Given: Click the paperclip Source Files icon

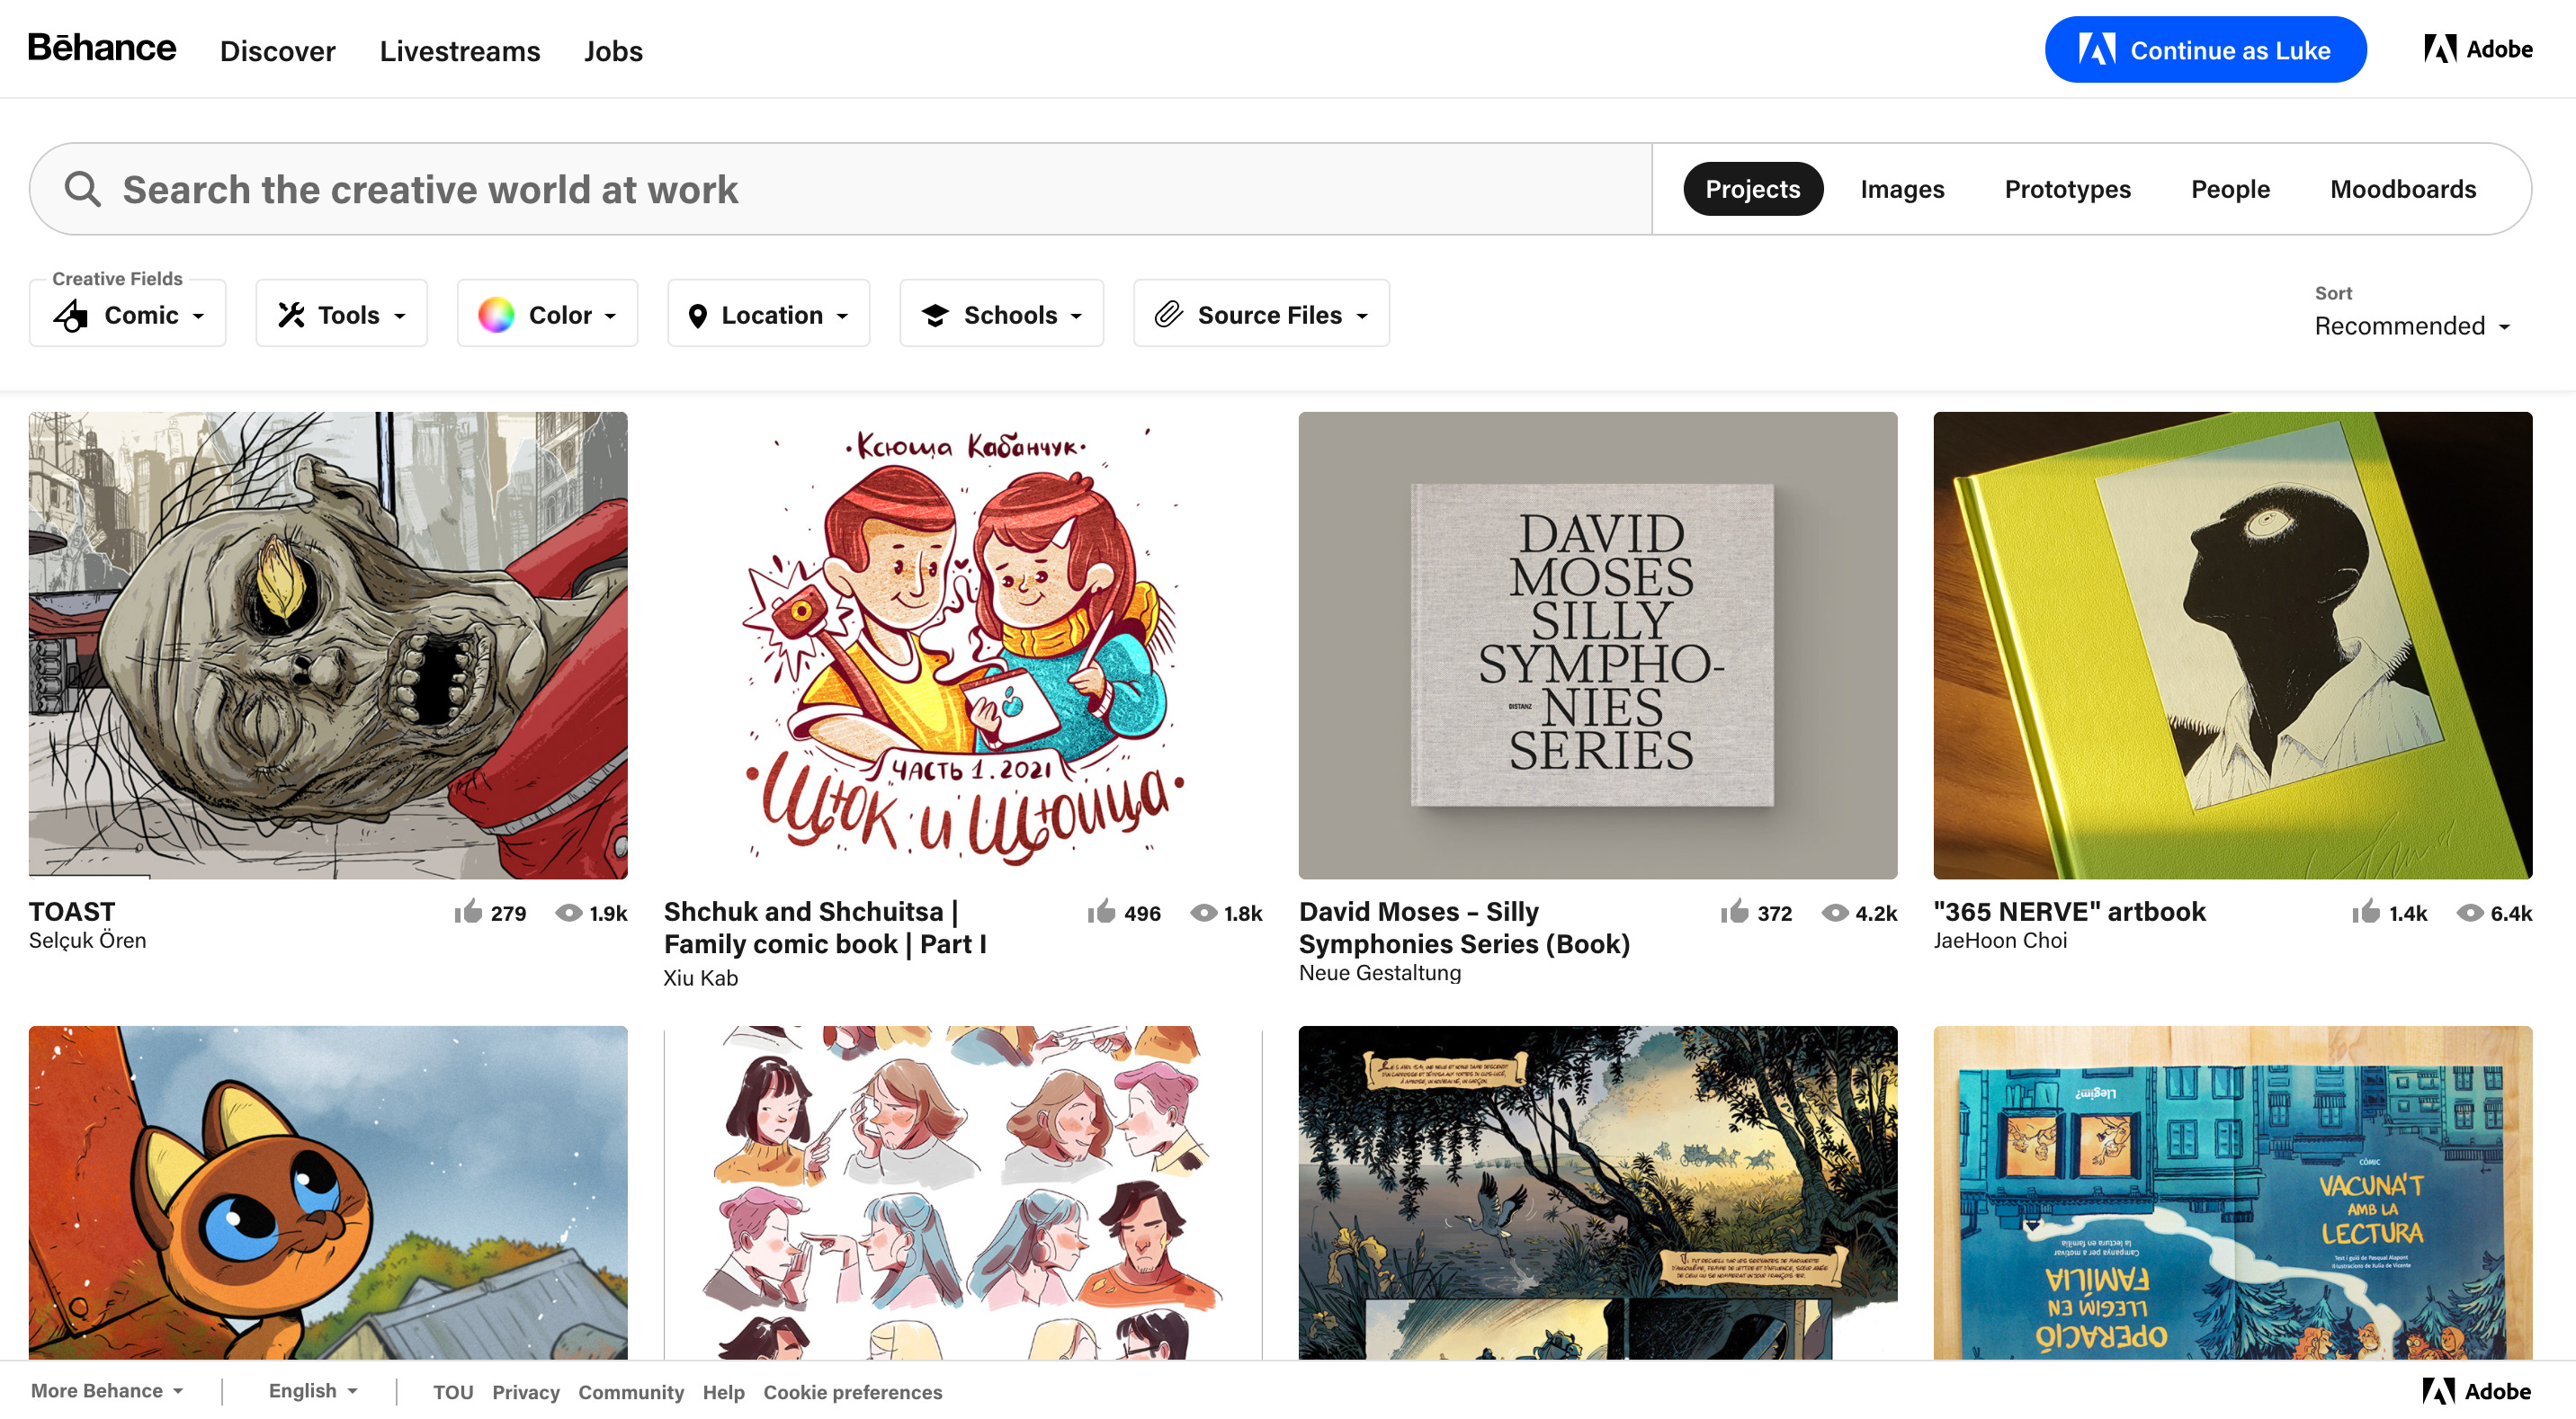Looking at the screenshot, I should [1168, 315].
